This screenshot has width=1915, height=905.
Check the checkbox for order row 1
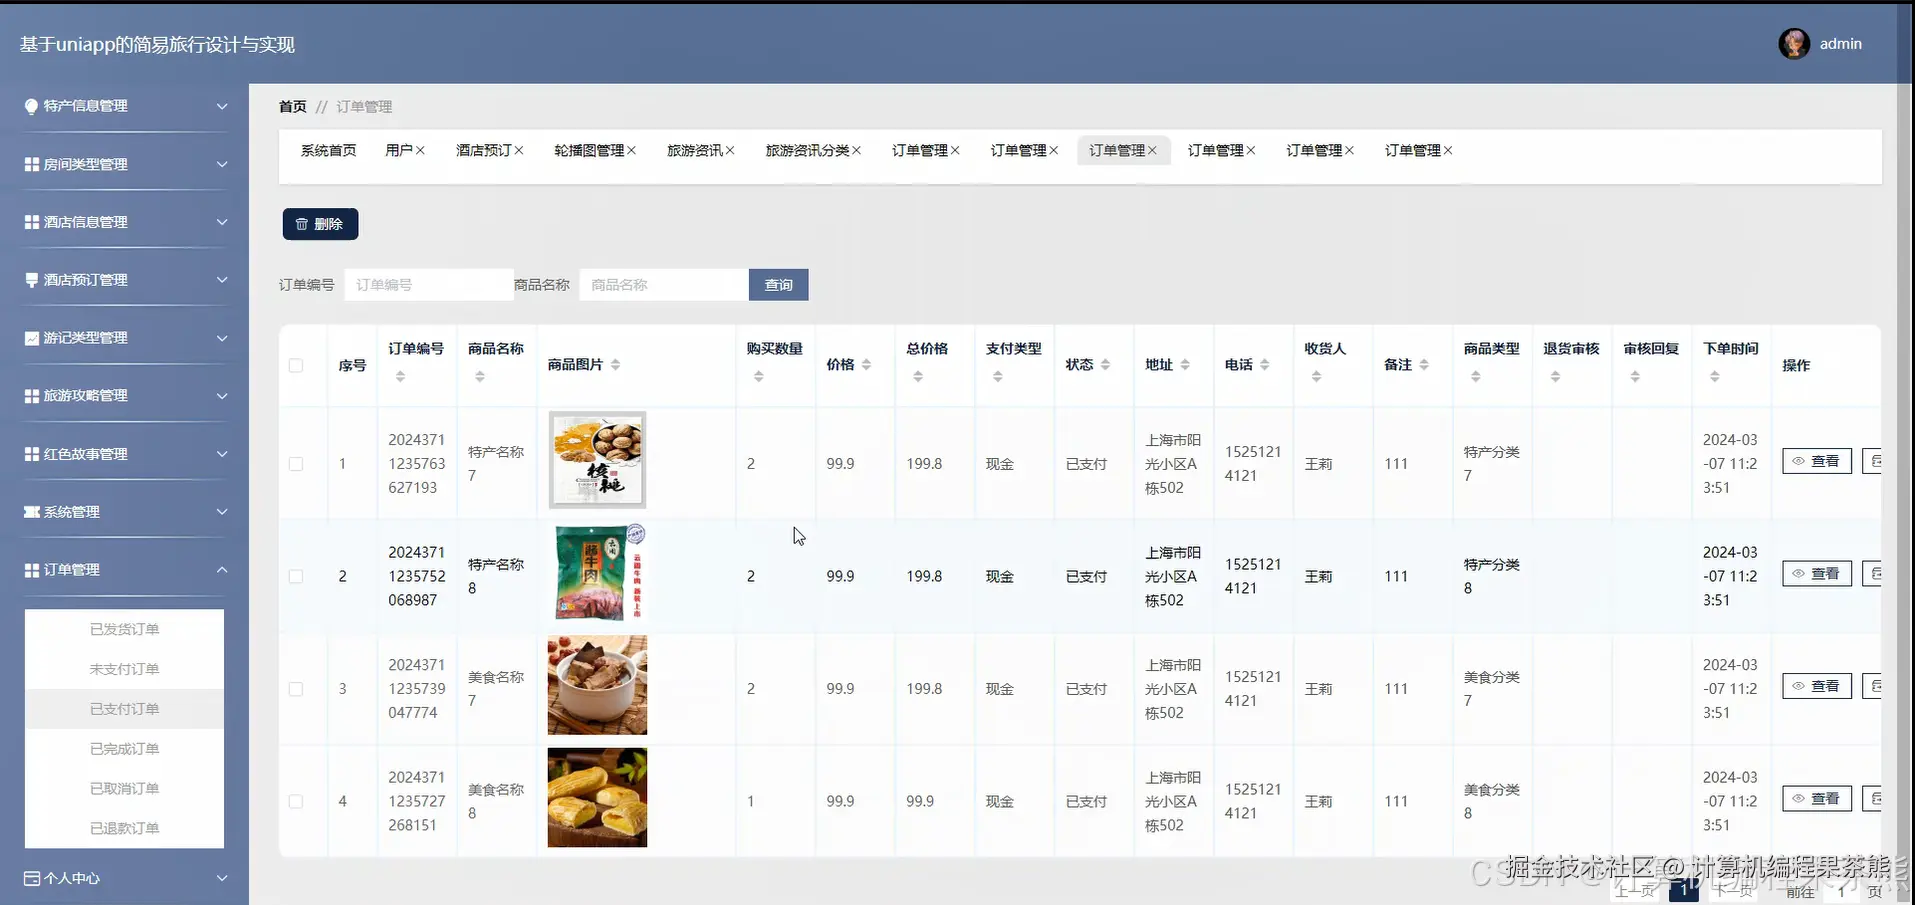tap(296, 463)
